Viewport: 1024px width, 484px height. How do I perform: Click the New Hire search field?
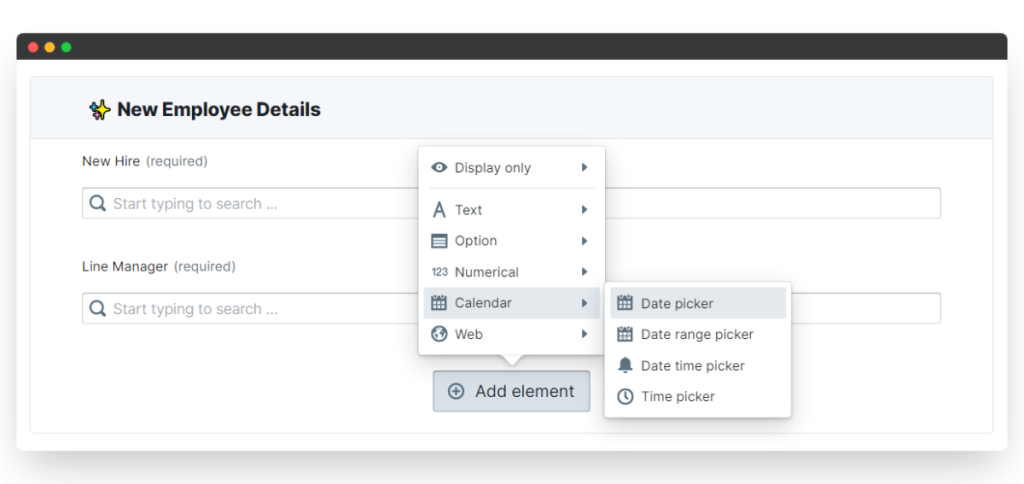click(x=511, y=203)
